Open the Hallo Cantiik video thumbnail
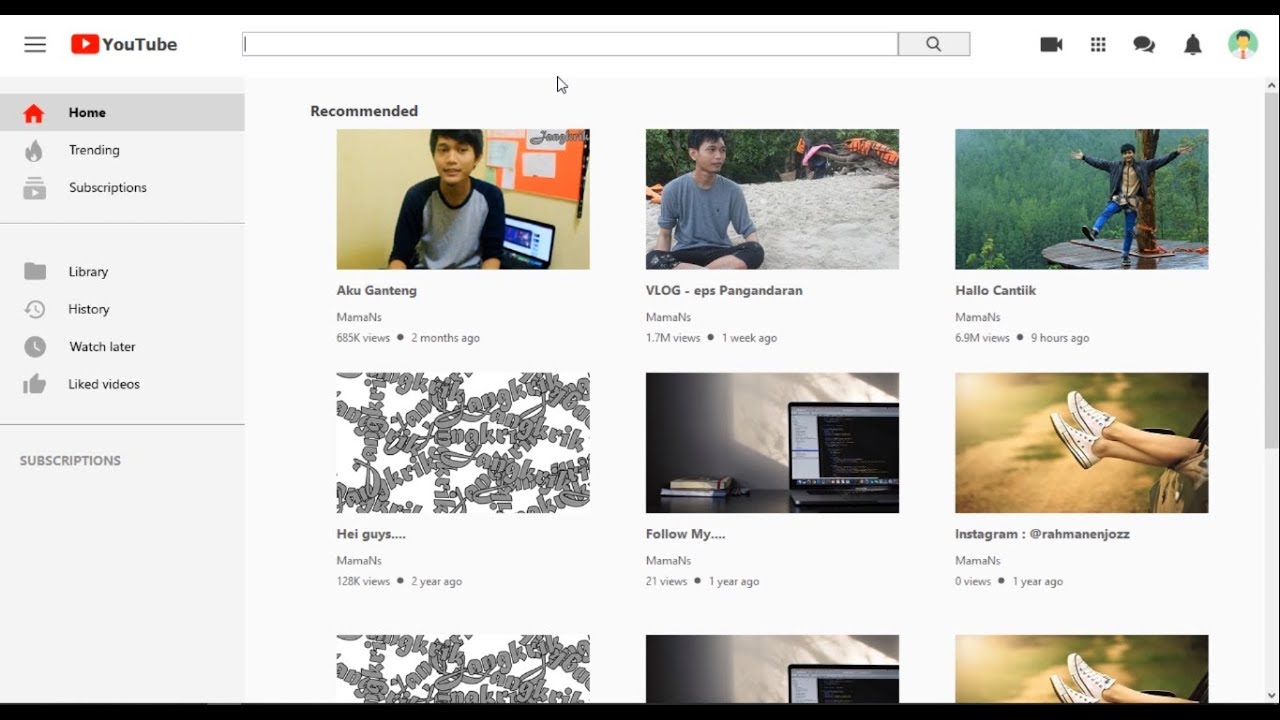The width and height of the screenshot is (1280, 720). coord(1081,199)
